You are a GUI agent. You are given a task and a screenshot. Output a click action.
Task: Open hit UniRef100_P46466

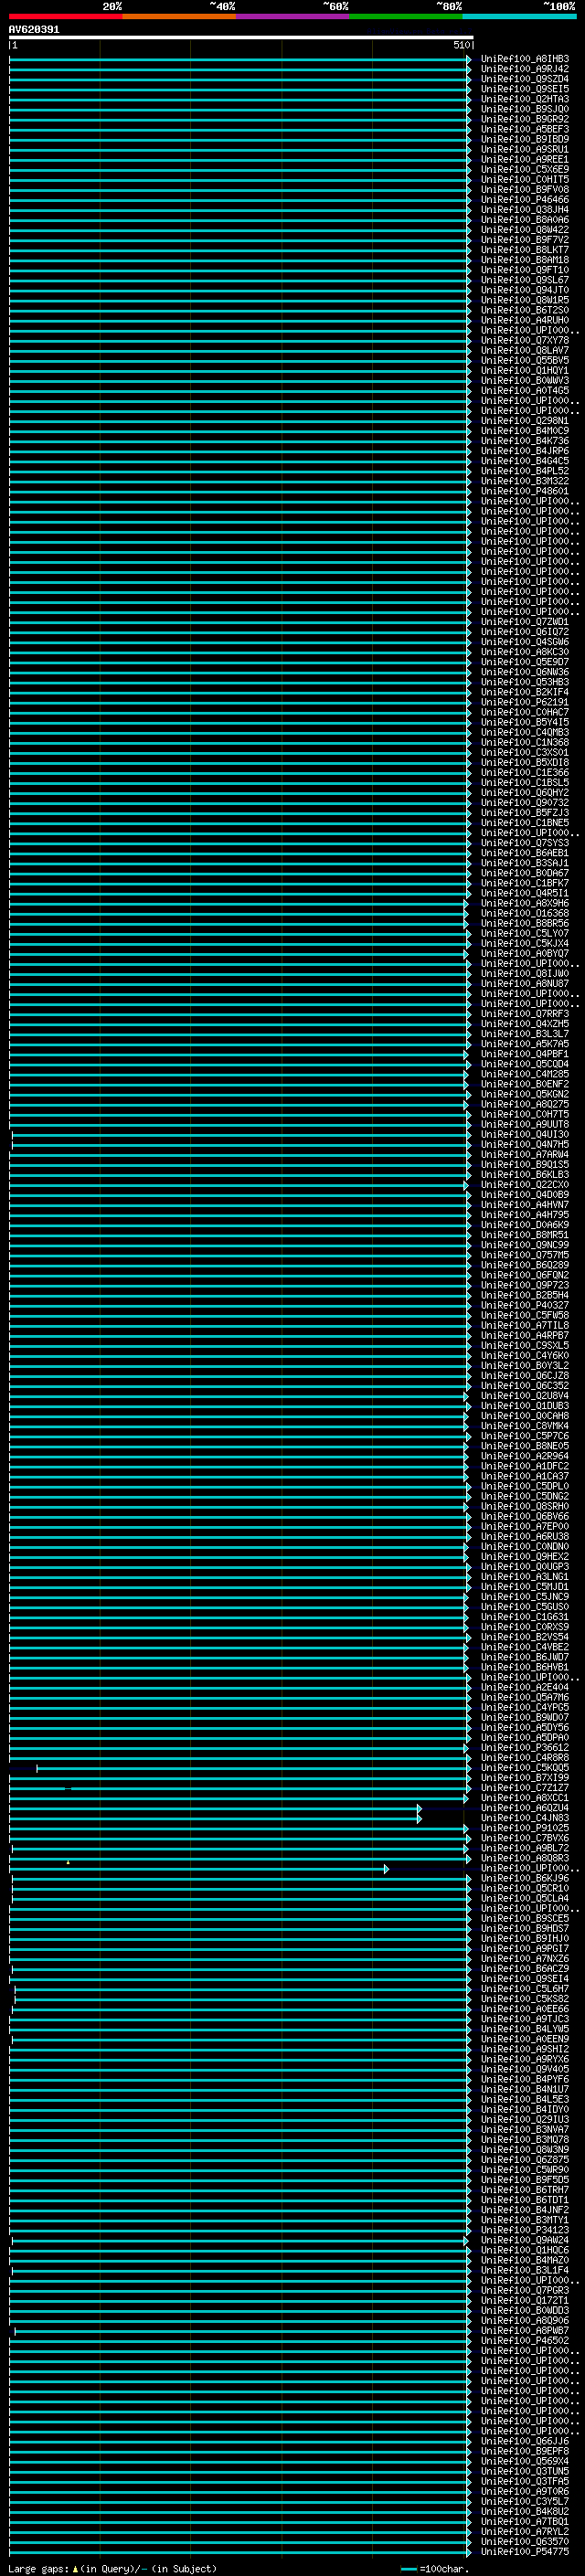(525, 200)
